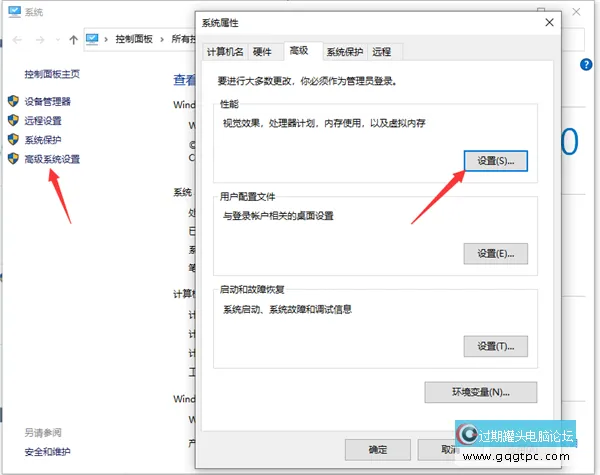Click the shield icon beside 系统保护
Screen dimensions: 600x475
pyautogui.click(x=13, y=140)
